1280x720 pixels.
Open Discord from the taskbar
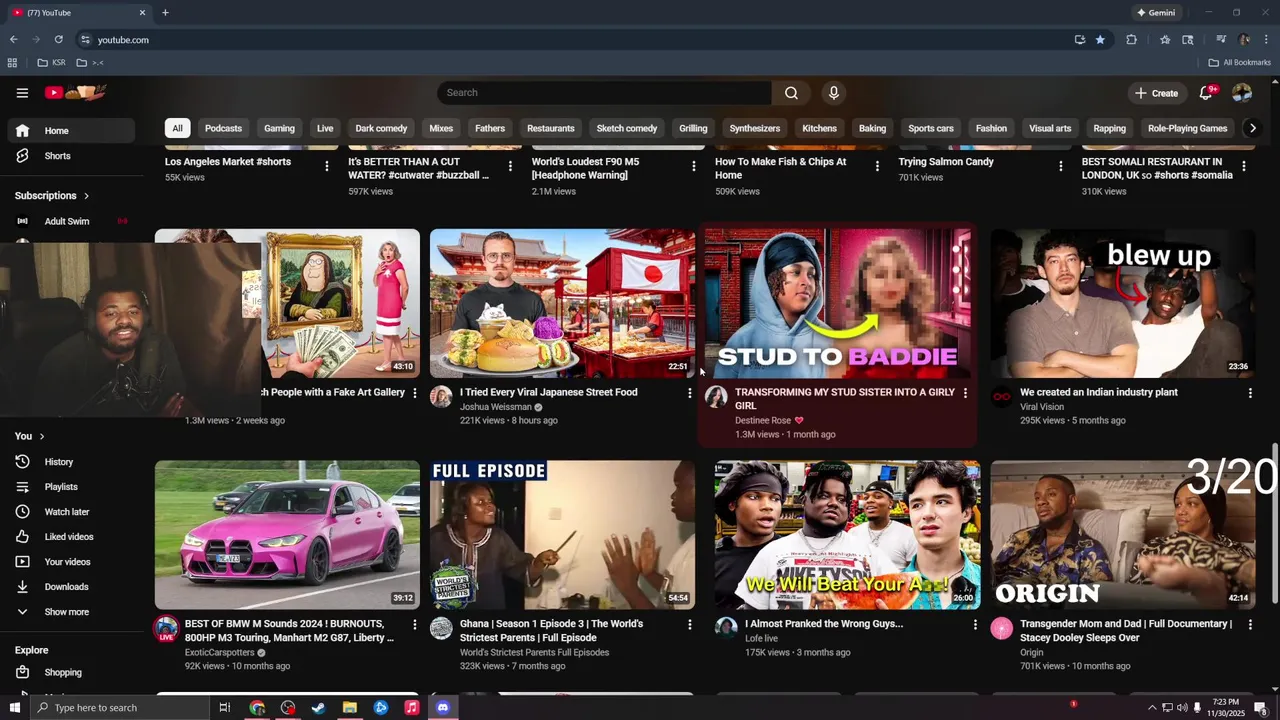443,708
